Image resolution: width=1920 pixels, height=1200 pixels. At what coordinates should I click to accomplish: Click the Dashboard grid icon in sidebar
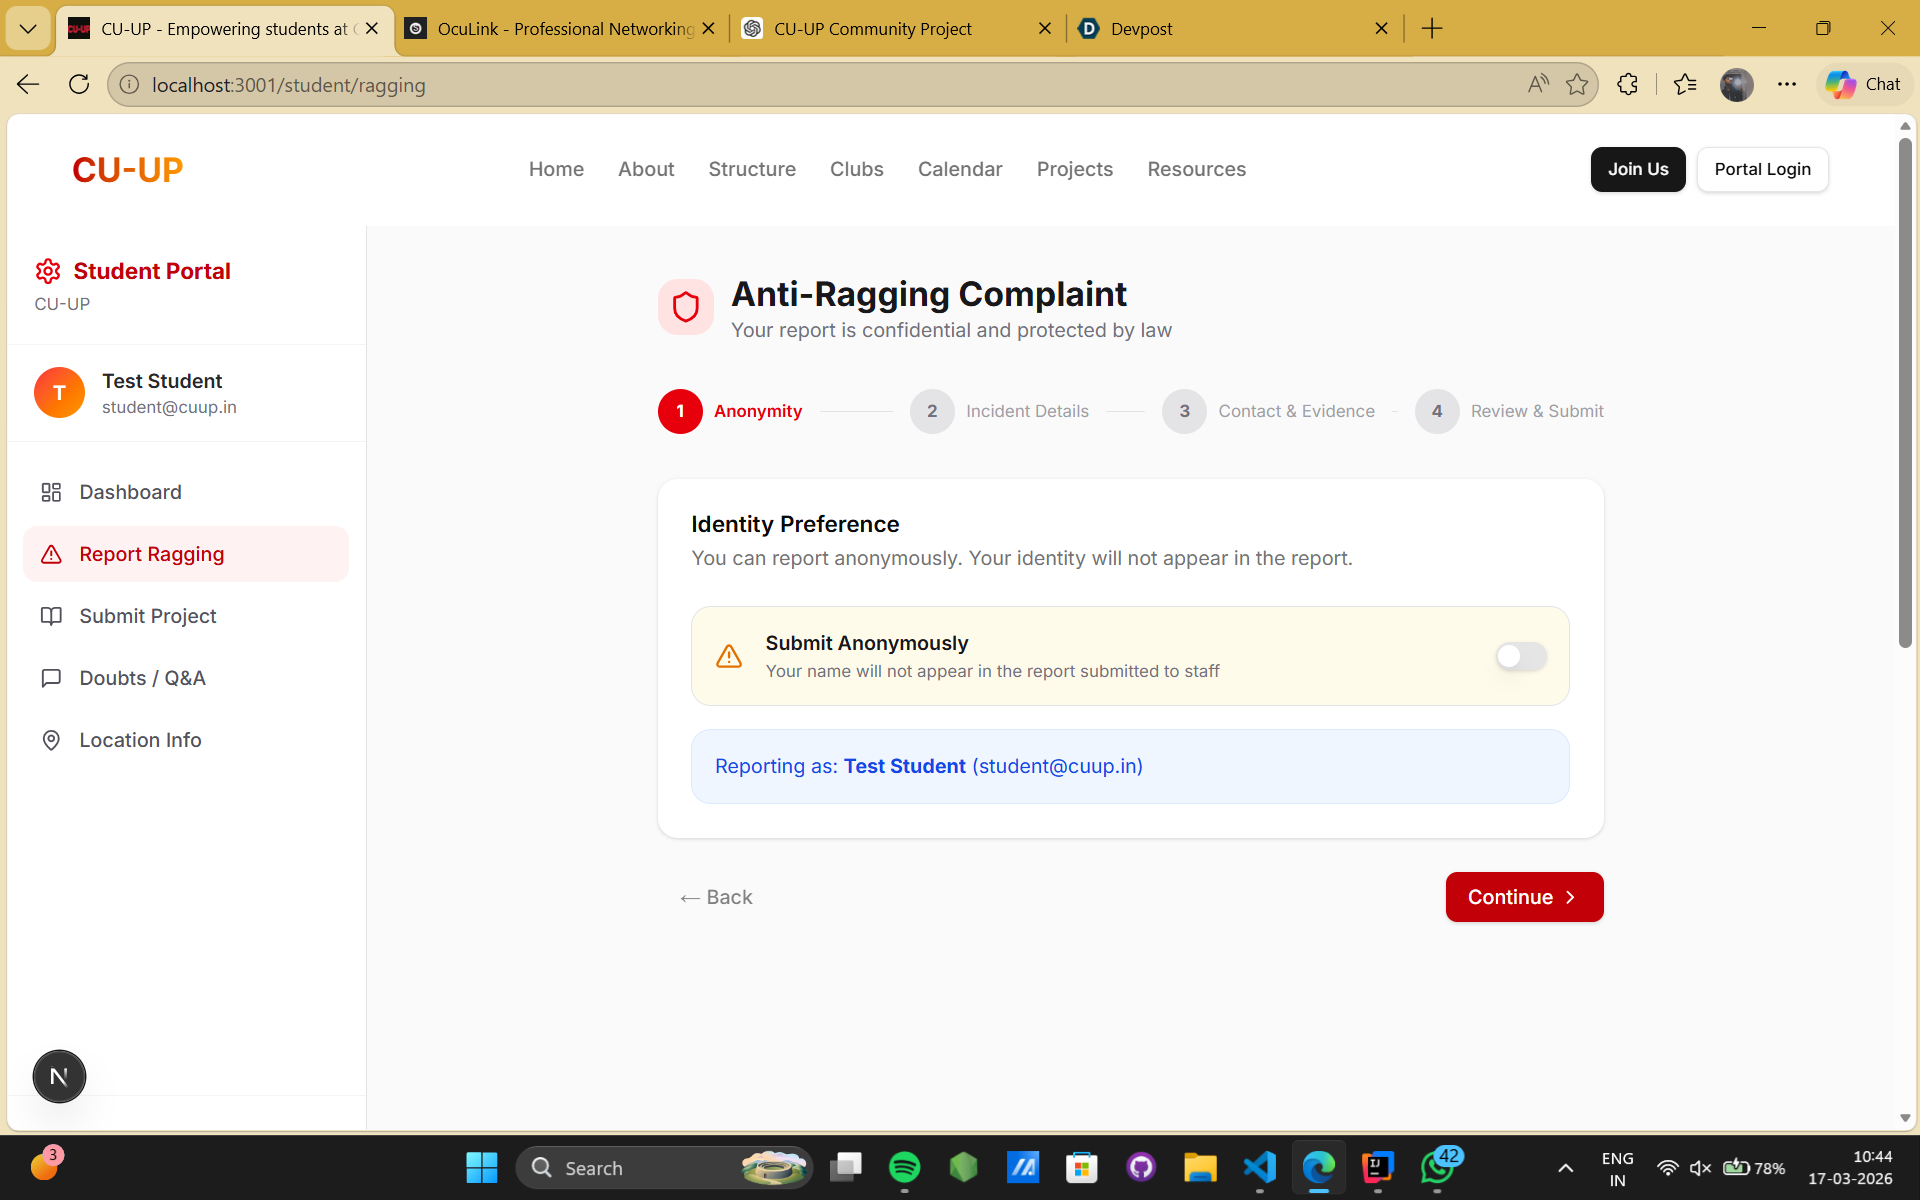point(51,492)
